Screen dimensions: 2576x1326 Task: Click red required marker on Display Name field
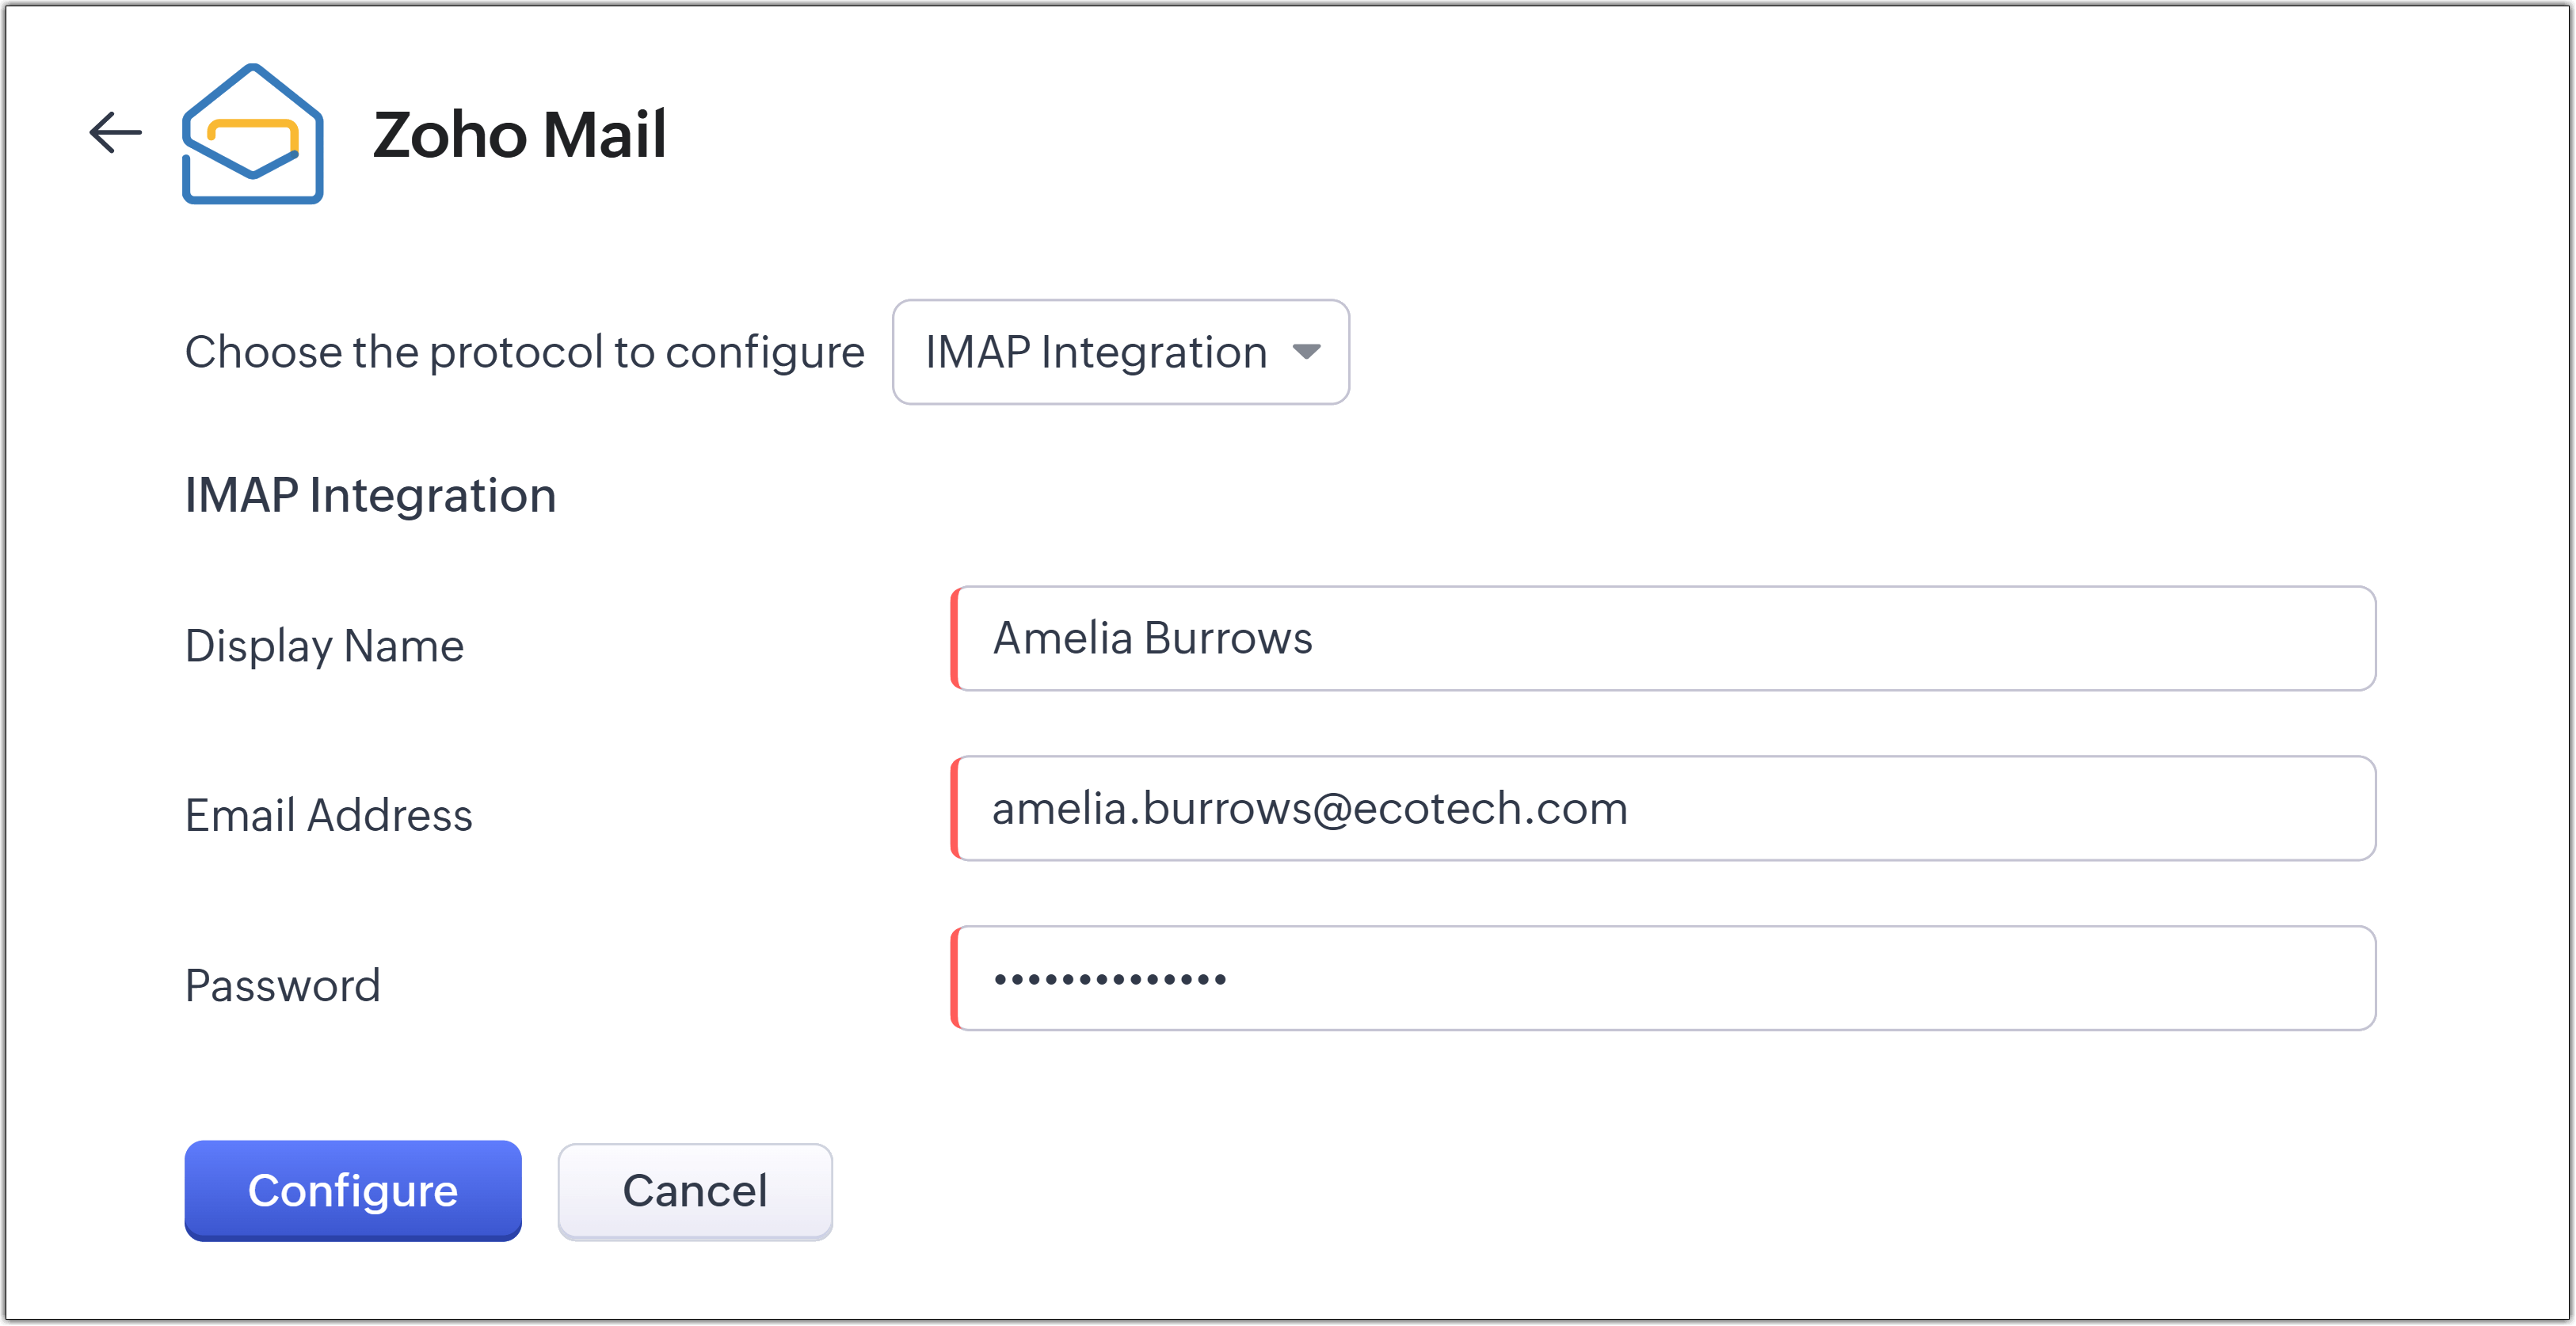[x=955, y=639]
